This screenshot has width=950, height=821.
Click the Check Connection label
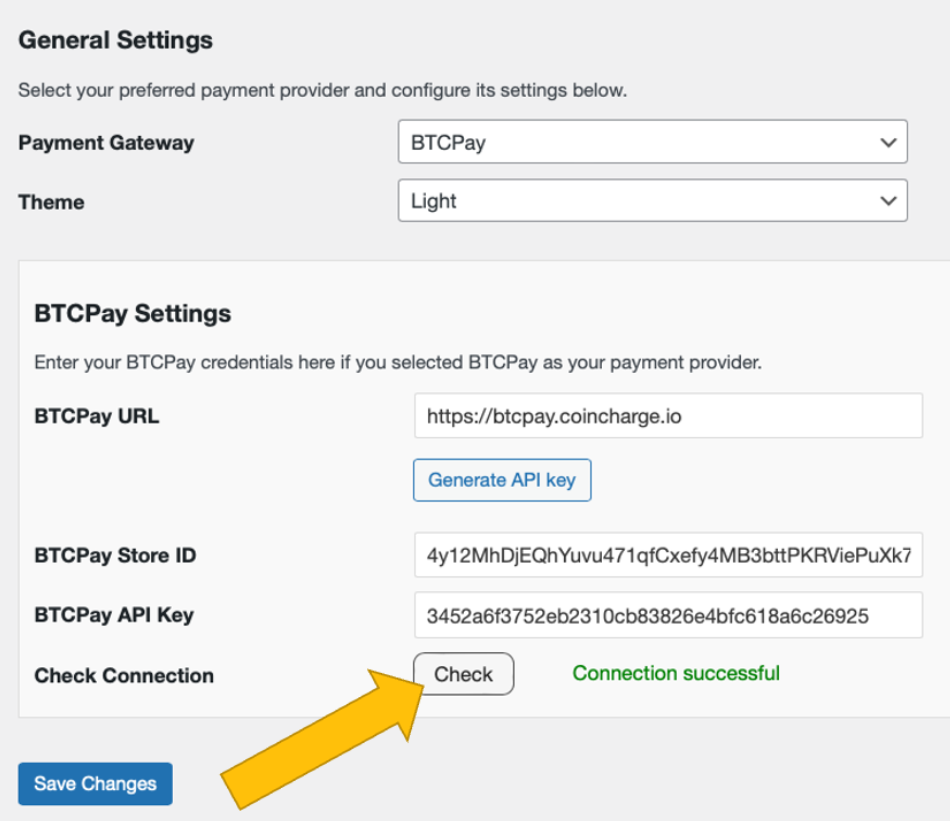(124, 675)
